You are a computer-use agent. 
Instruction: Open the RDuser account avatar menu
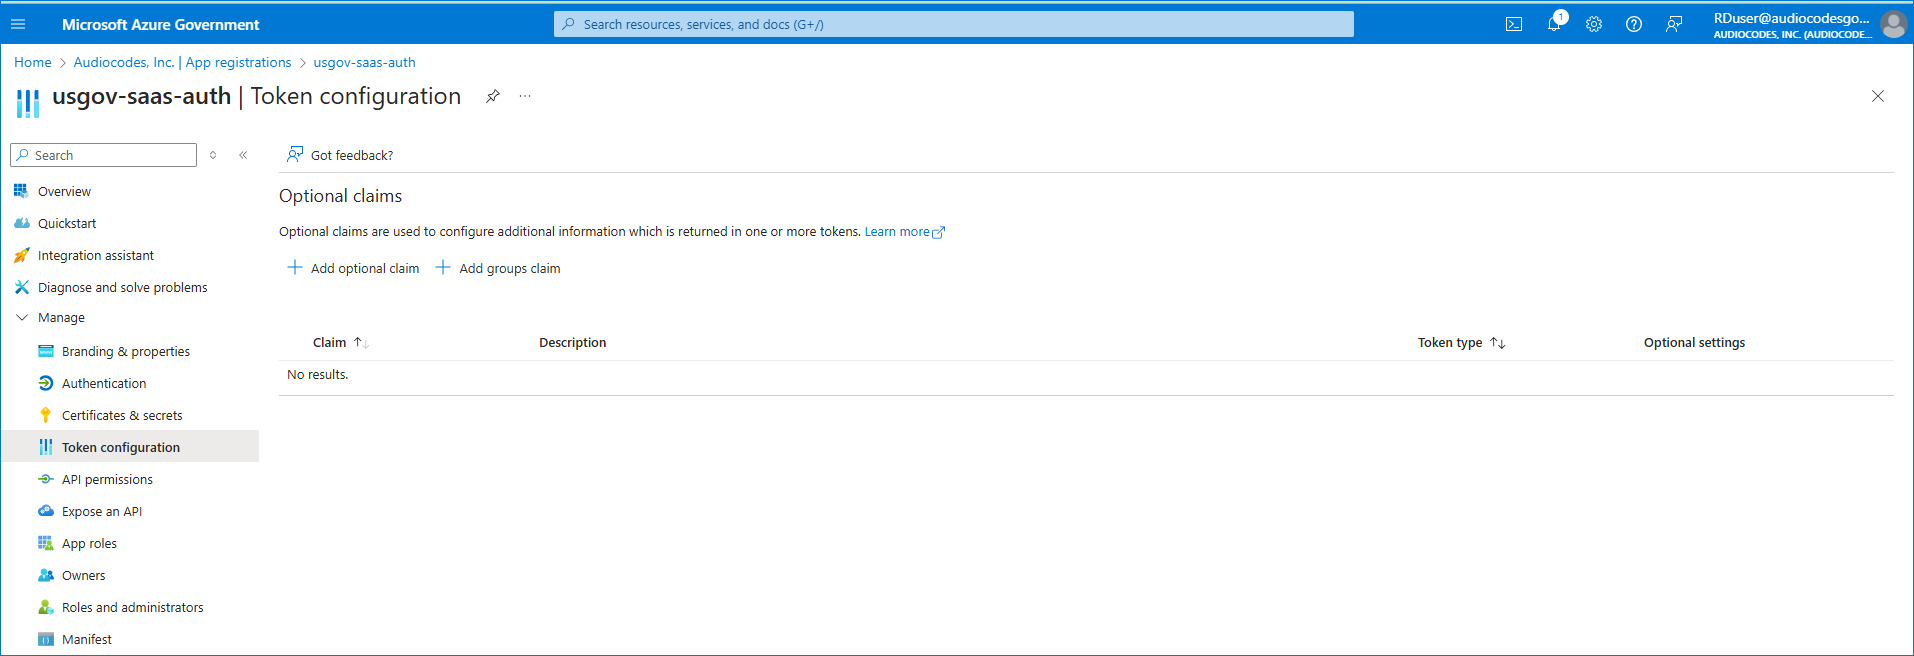coord(1893,24)
